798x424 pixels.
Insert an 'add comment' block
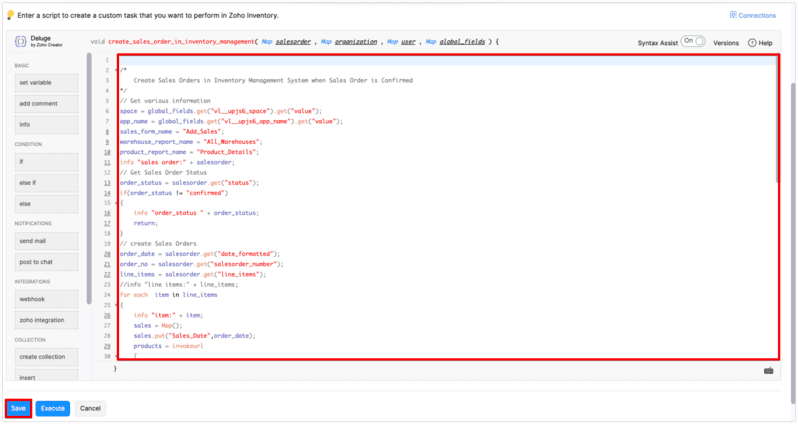pos(45,103)
